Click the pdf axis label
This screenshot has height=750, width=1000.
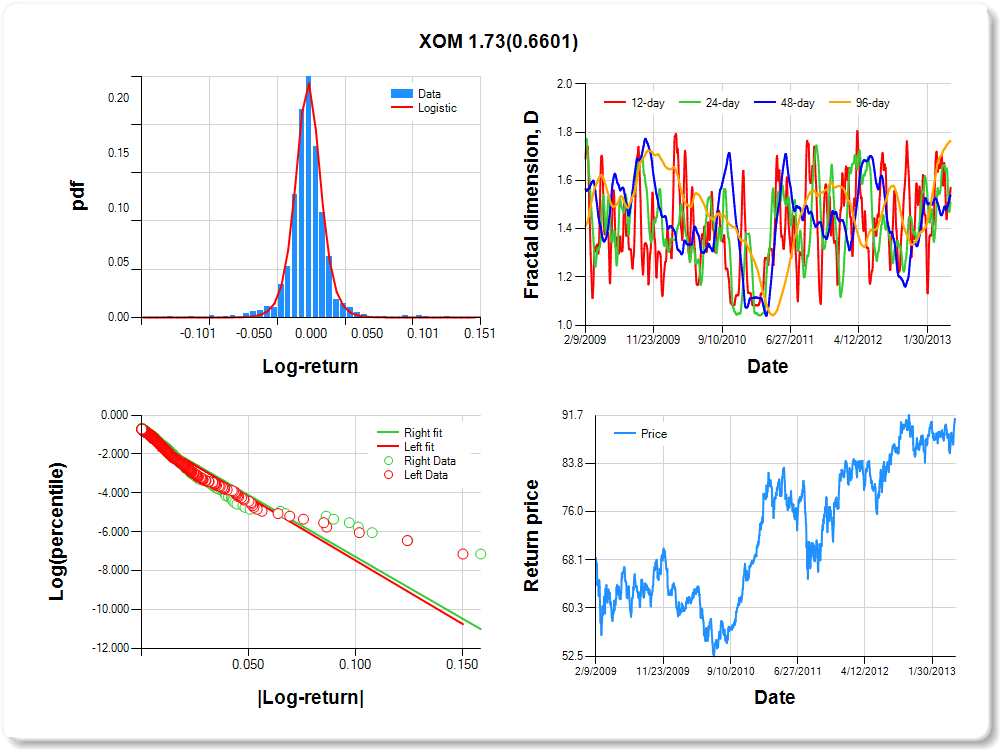click(78, 195)
